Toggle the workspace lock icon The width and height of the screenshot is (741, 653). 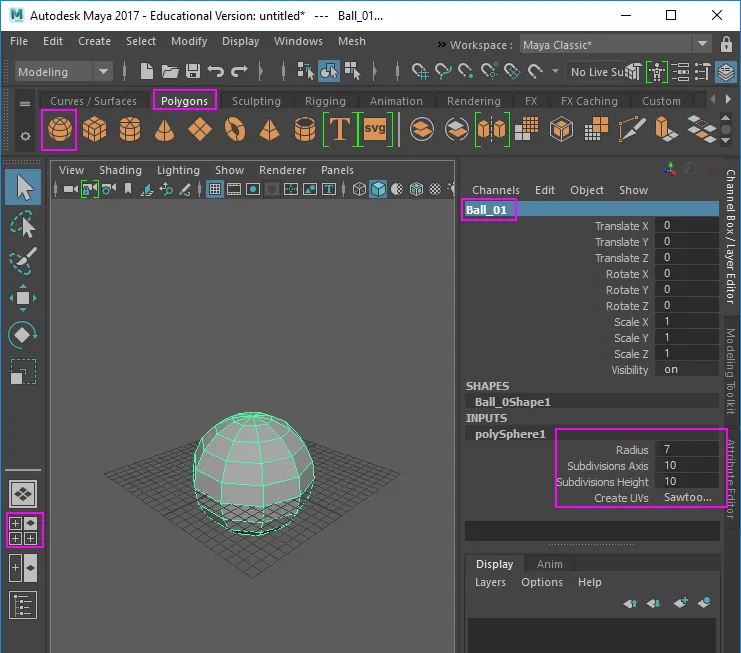point(726,44)
